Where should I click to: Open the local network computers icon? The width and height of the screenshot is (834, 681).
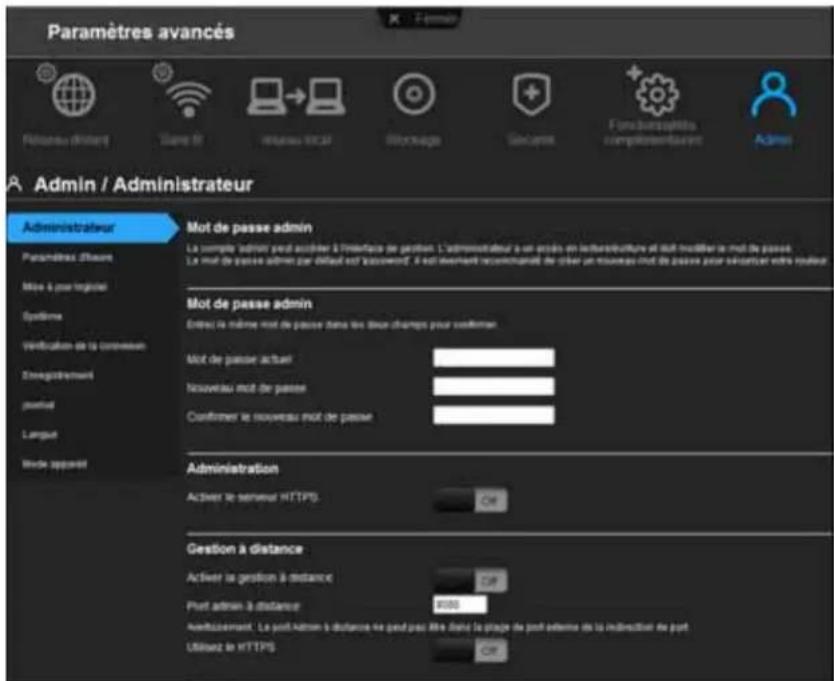(296, 96)
